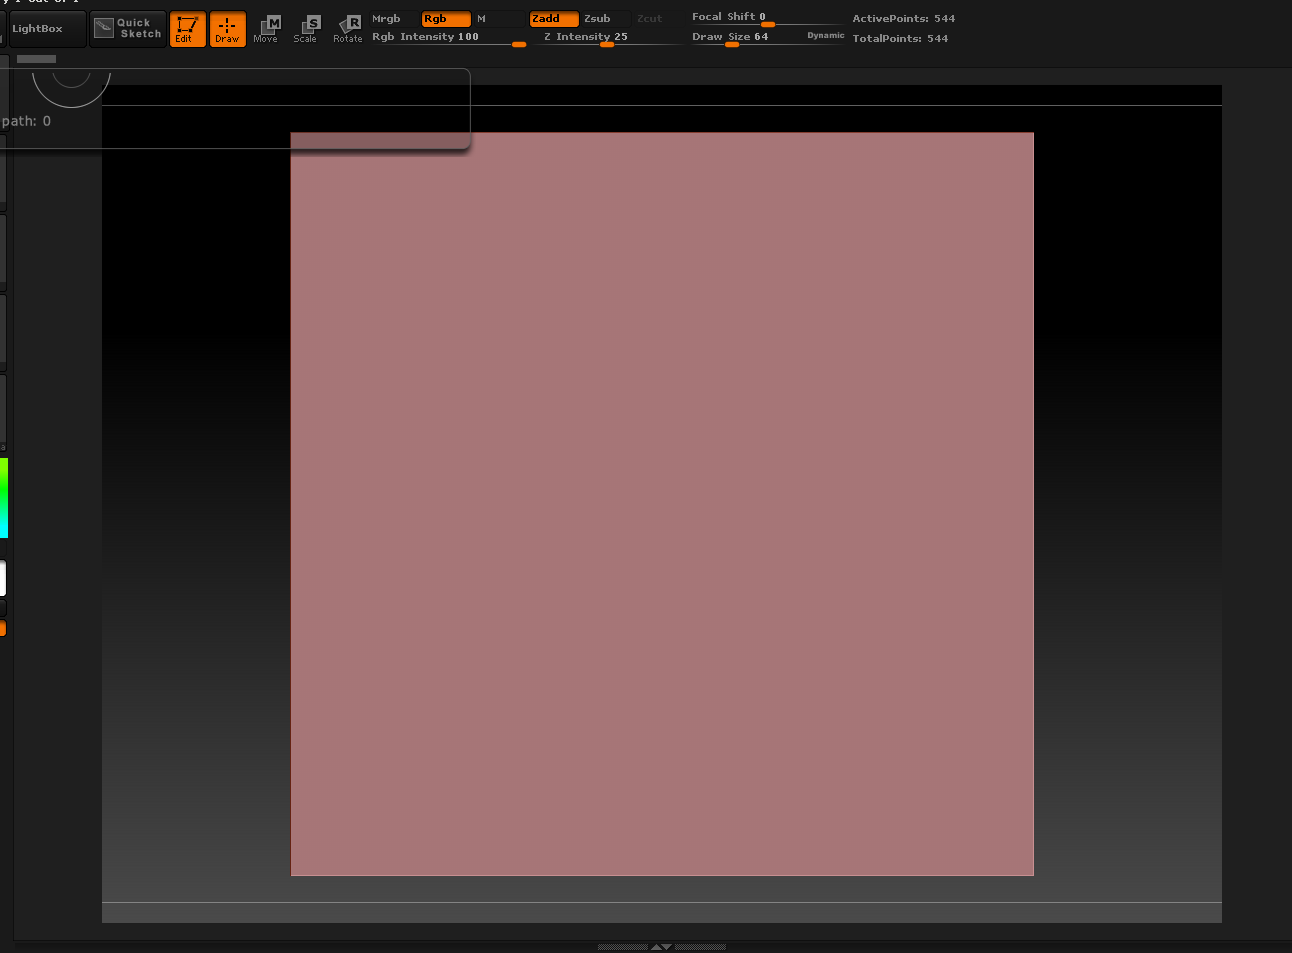Select the orange color swatch at left edge
Image resolution: width=1292 pixels, height=953 pixels.
tap(3, 628)
